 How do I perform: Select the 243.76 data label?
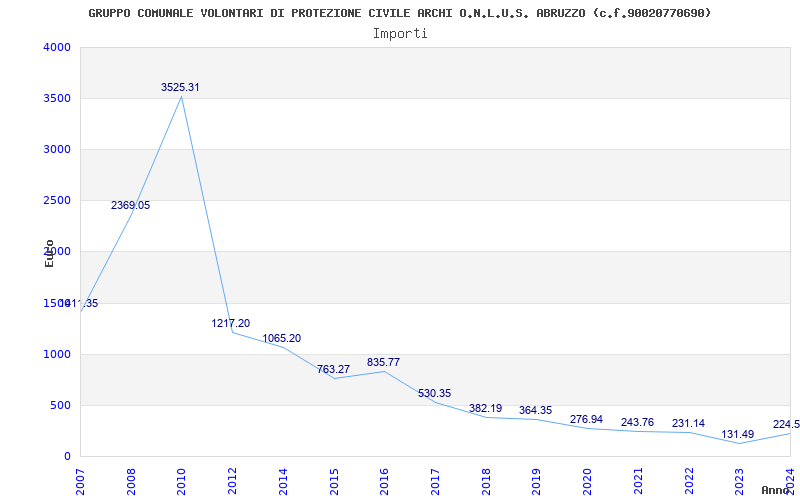coord(637,423)
